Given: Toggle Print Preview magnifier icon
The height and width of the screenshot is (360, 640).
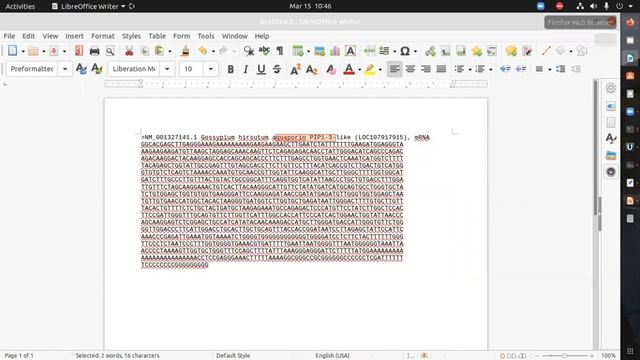Looking at the screenshot, I should click(110, 51).
